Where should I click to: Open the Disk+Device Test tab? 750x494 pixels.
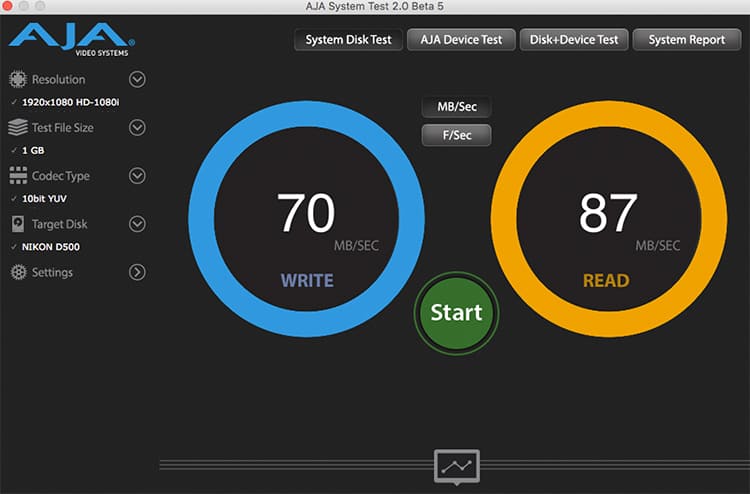(x=573, y=40)
